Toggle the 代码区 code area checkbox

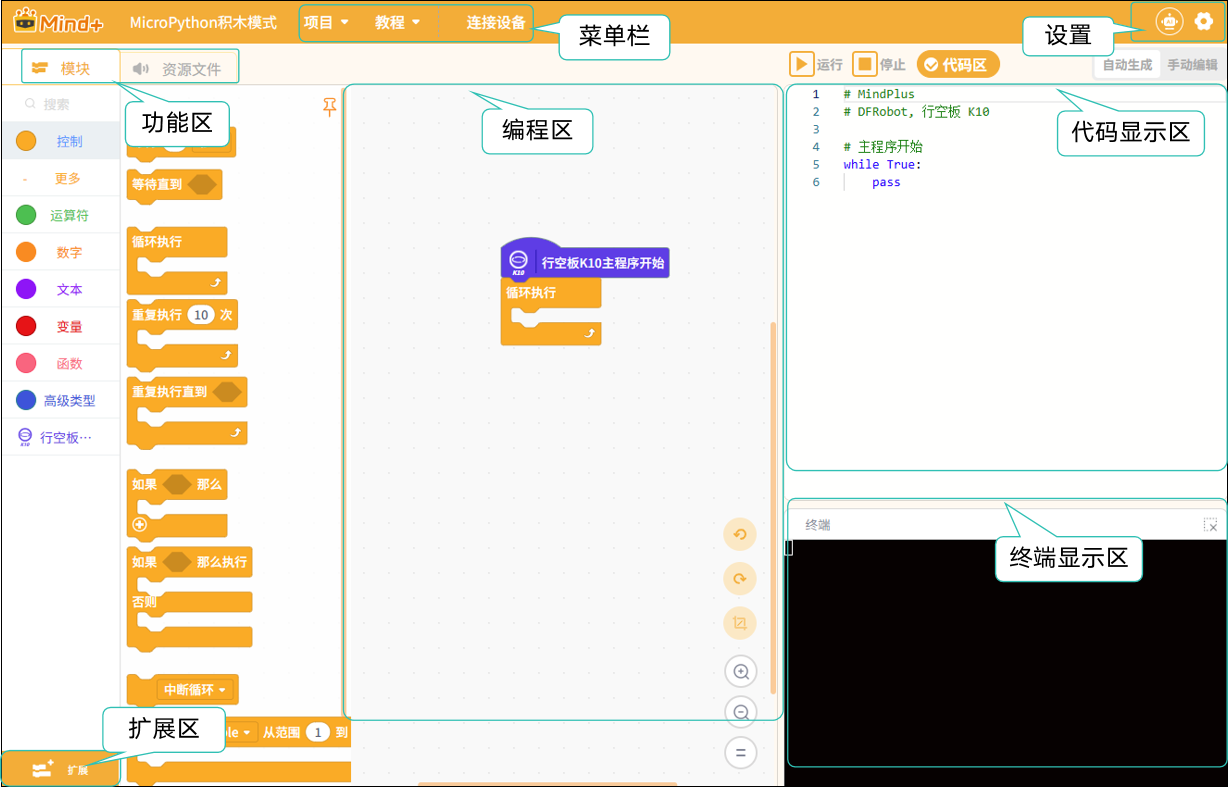(957, 65)
